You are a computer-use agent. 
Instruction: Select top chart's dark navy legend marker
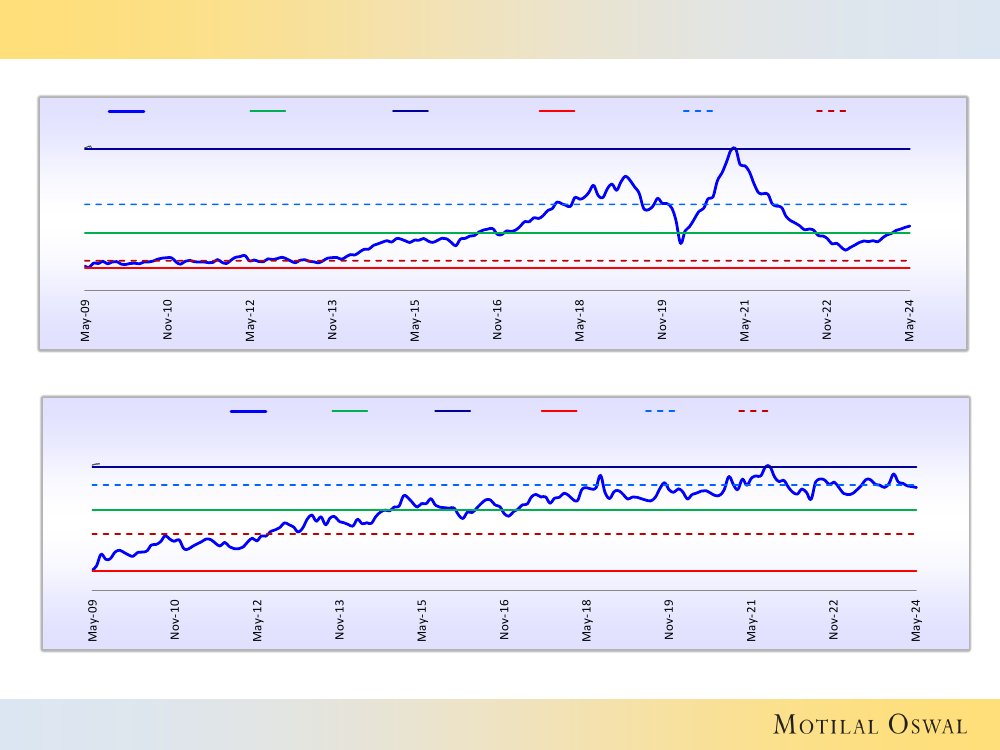point(410,111)
